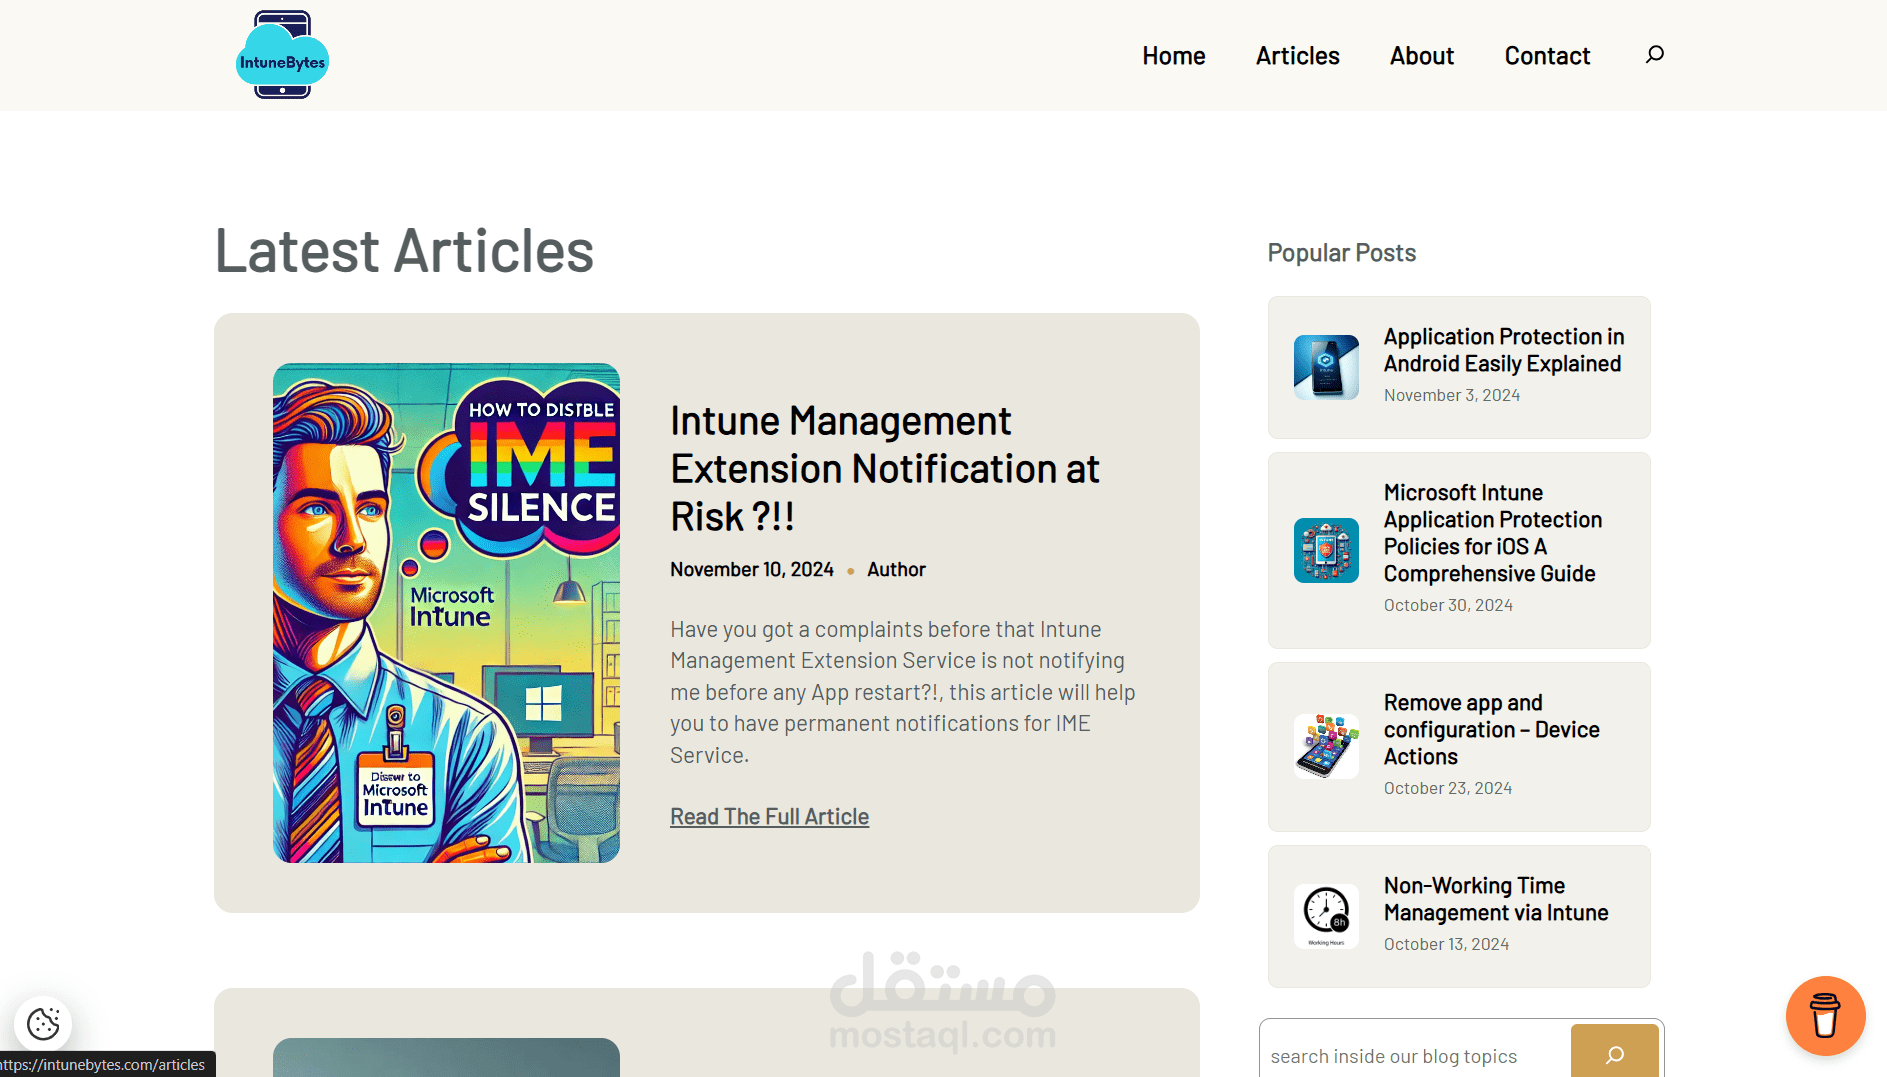Click Read The Full Article link
Image resolution: width=1887 pixels, height=1077 pixels.
769,817
